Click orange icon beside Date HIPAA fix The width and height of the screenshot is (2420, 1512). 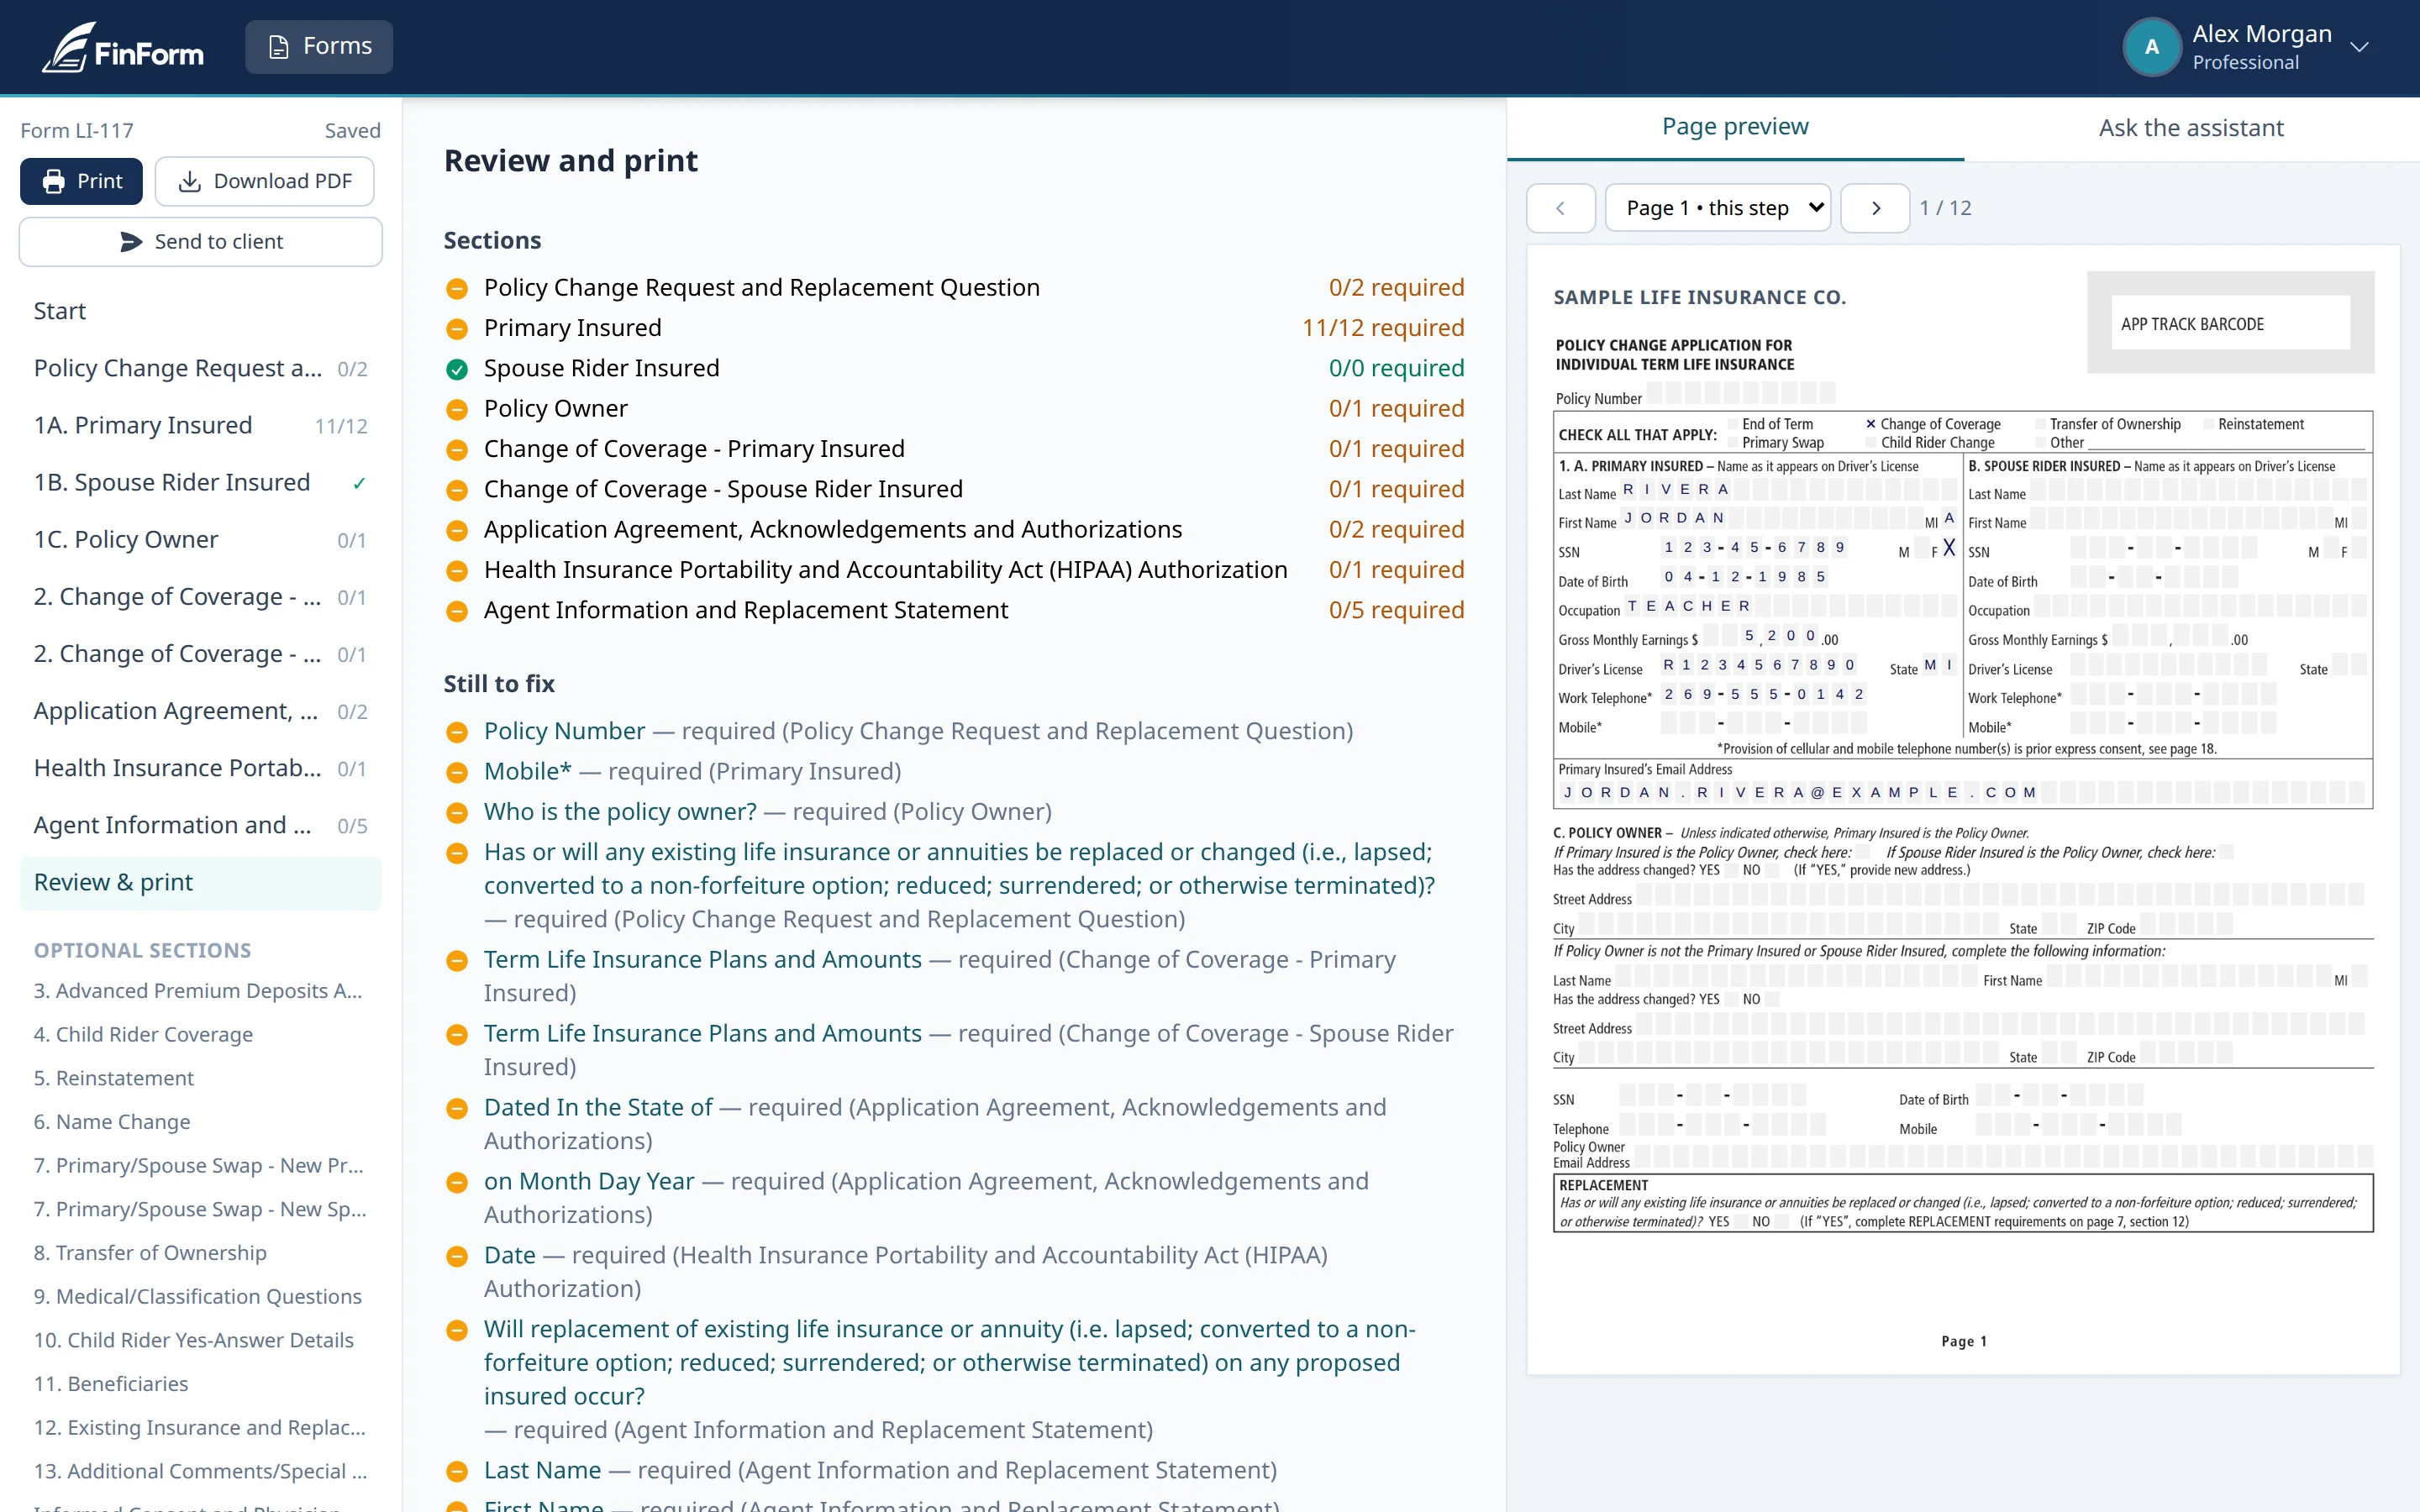pyautogui.click(x=457, y=1256)
